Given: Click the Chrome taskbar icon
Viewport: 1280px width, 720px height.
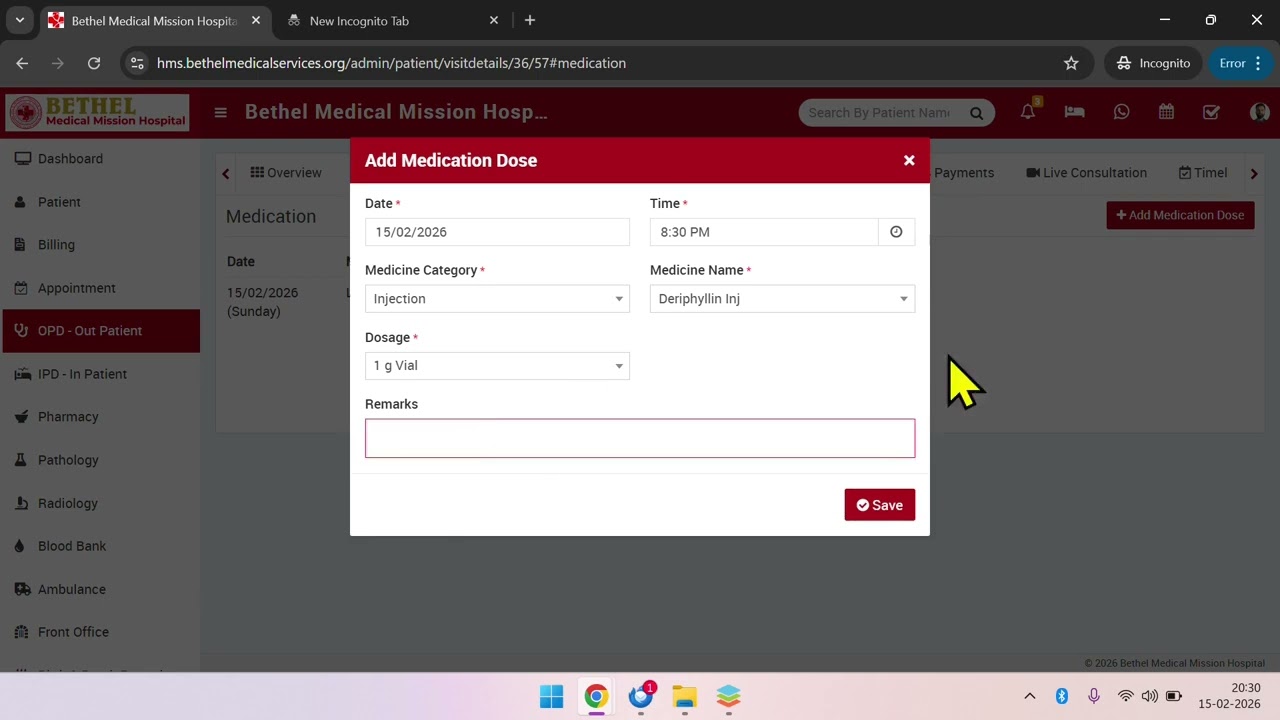Looking at the screenshot, I should click(x=596, y=697).
